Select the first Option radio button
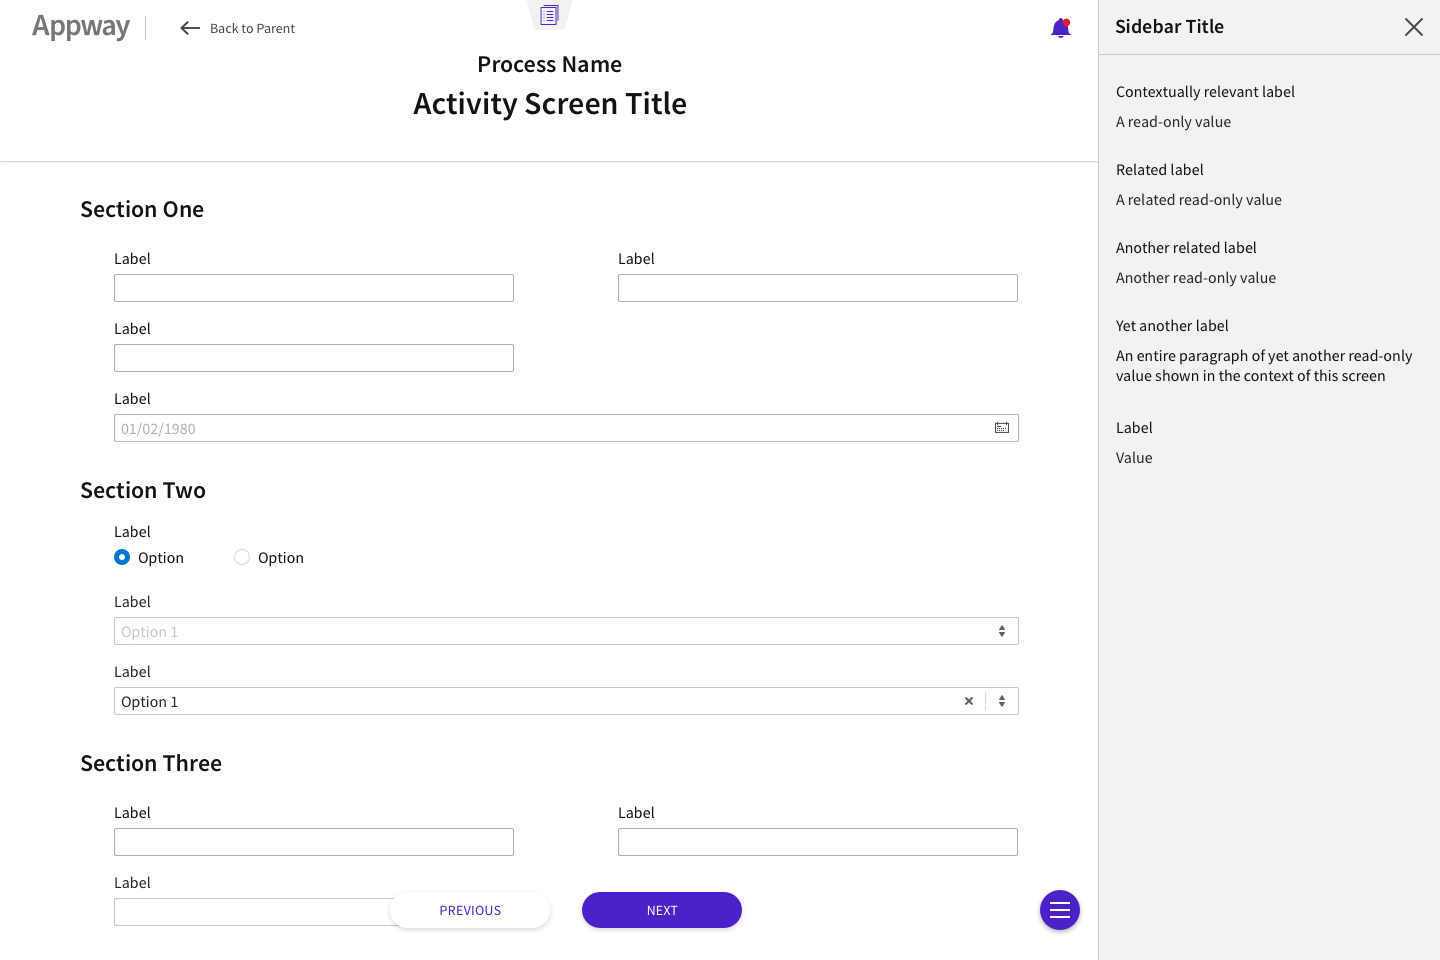This screenshot has height=960, width=1440. point(122,558)
